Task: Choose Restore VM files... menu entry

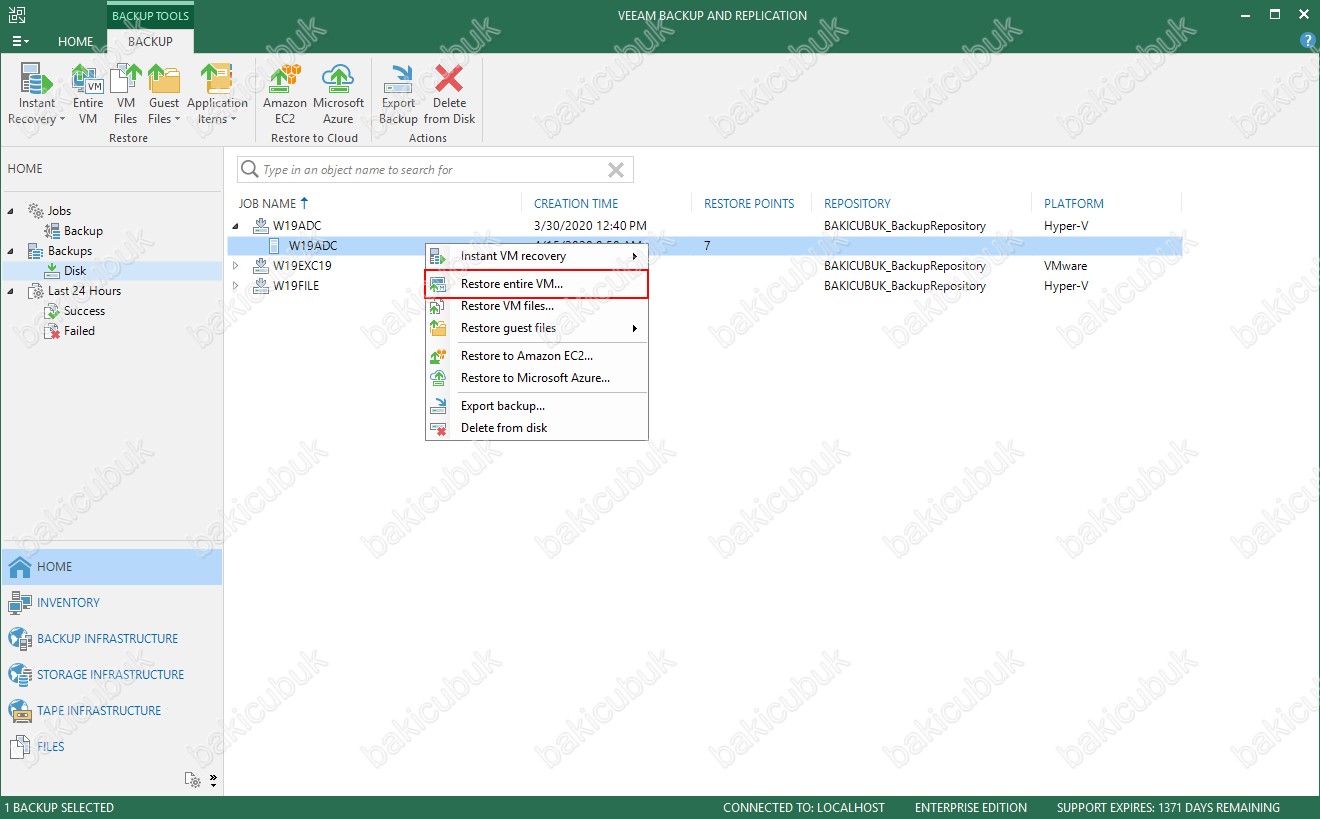Action: 537,306
